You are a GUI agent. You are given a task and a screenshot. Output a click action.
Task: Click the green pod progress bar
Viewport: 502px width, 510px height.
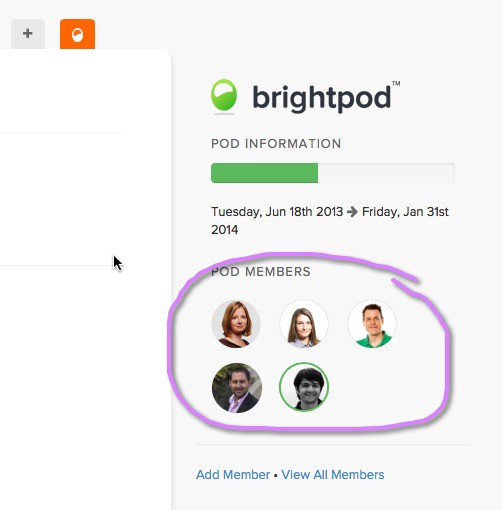(x=333, y=173)
